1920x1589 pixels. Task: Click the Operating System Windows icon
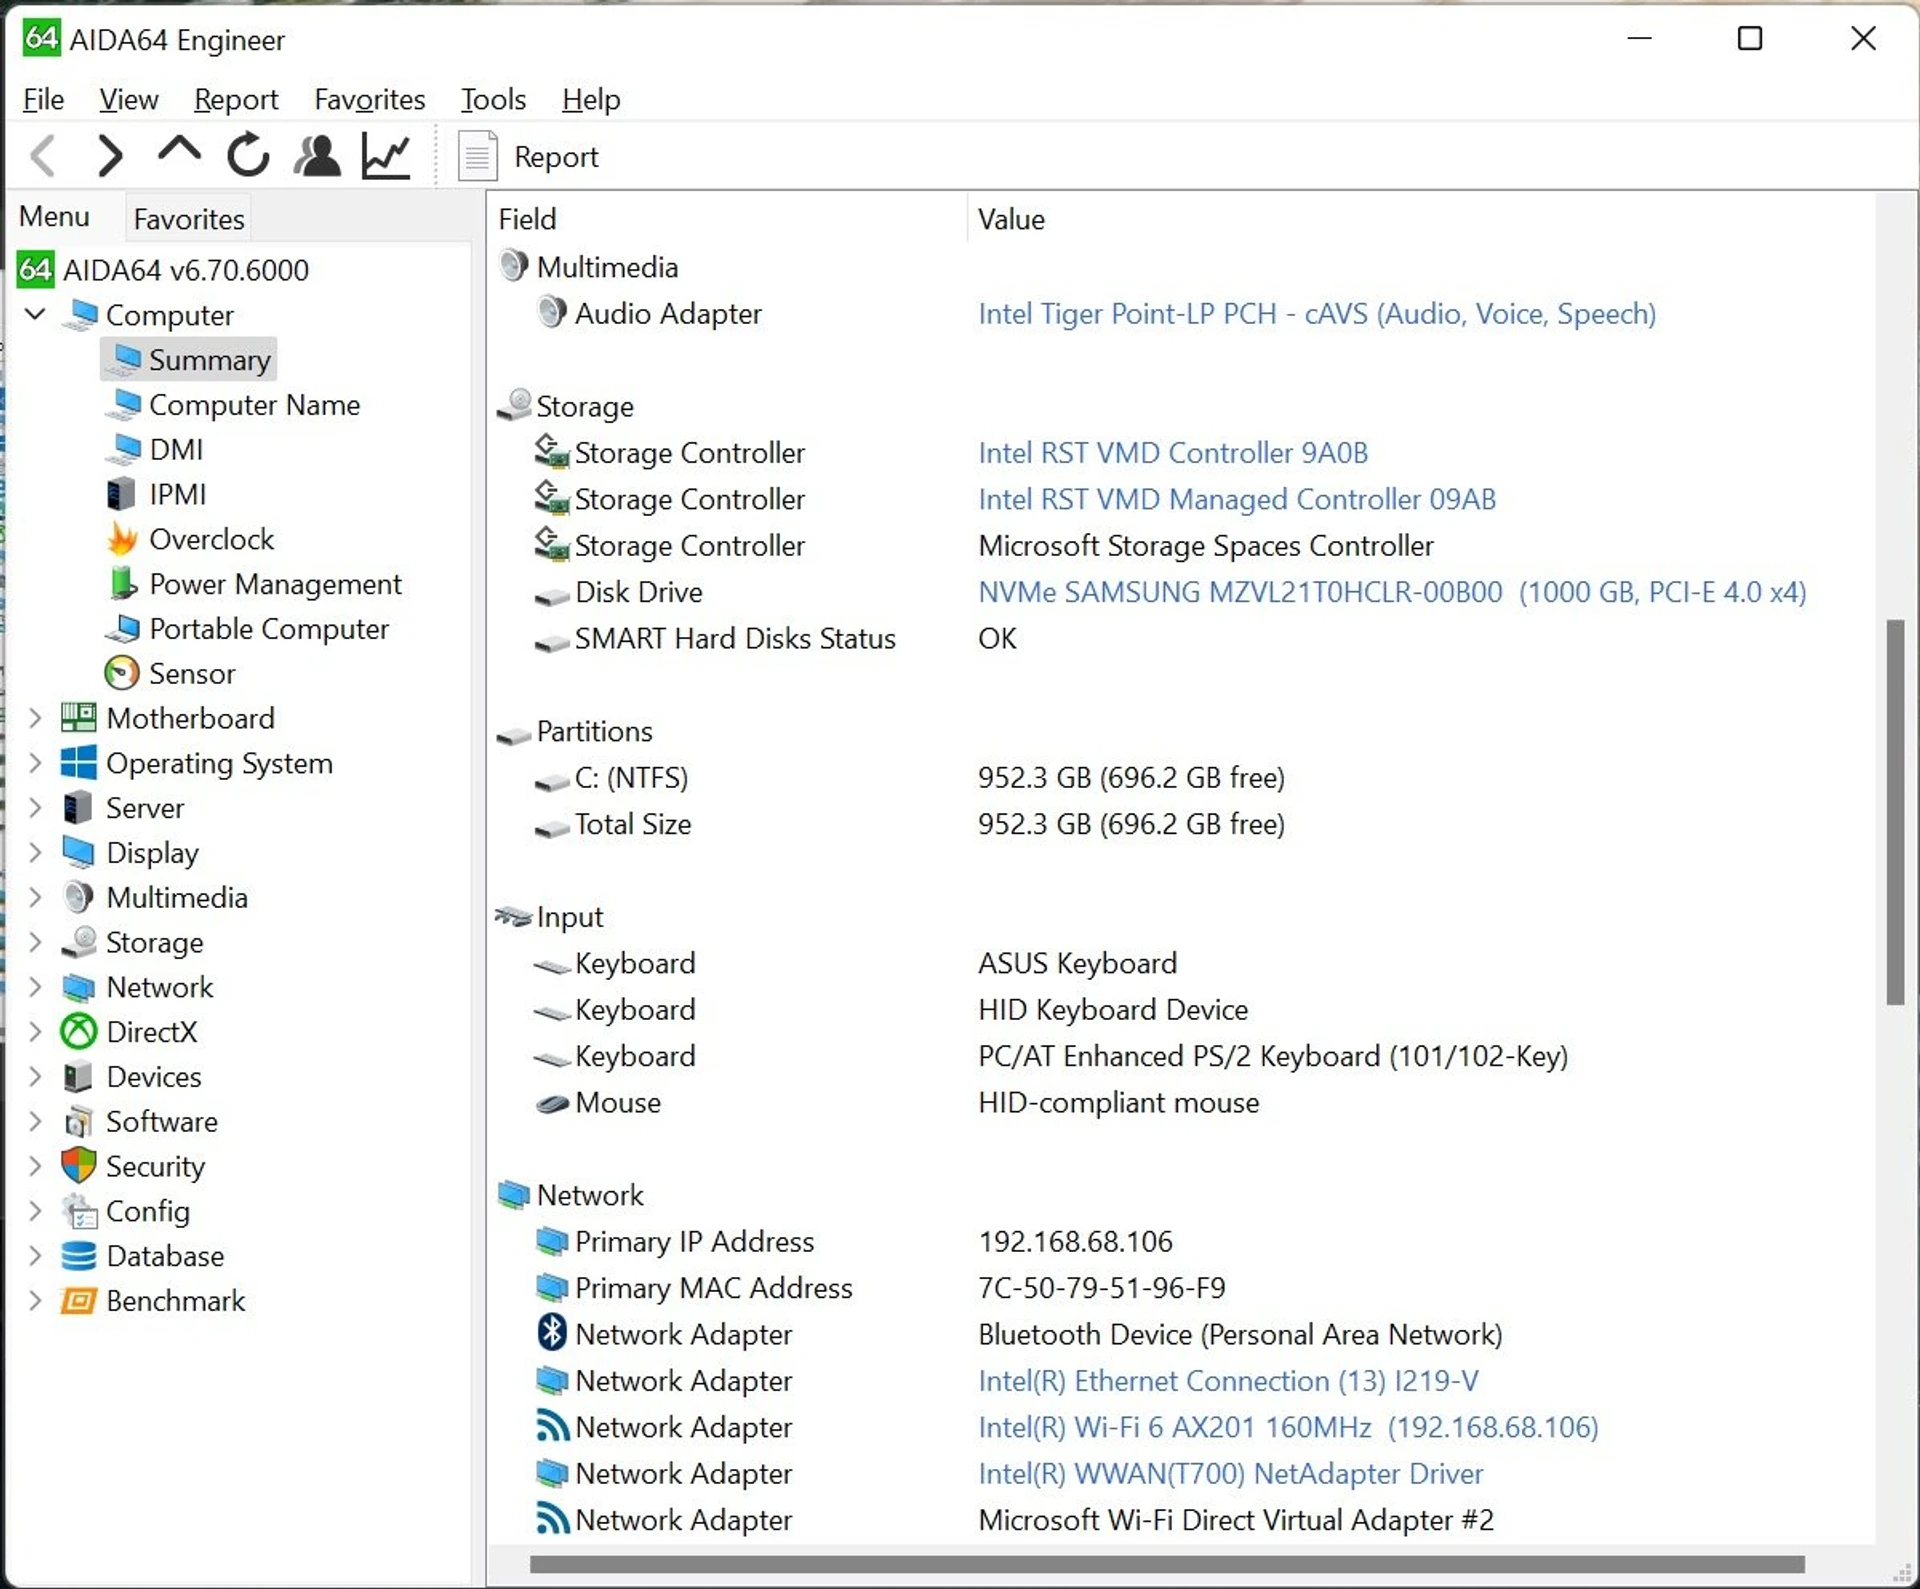coord(79,762)
